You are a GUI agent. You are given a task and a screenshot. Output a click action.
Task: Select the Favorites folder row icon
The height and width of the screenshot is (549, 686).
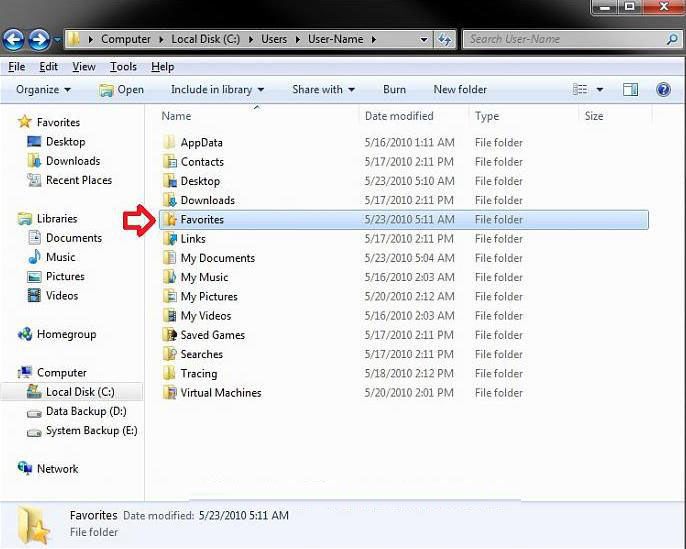pos(169,219)
